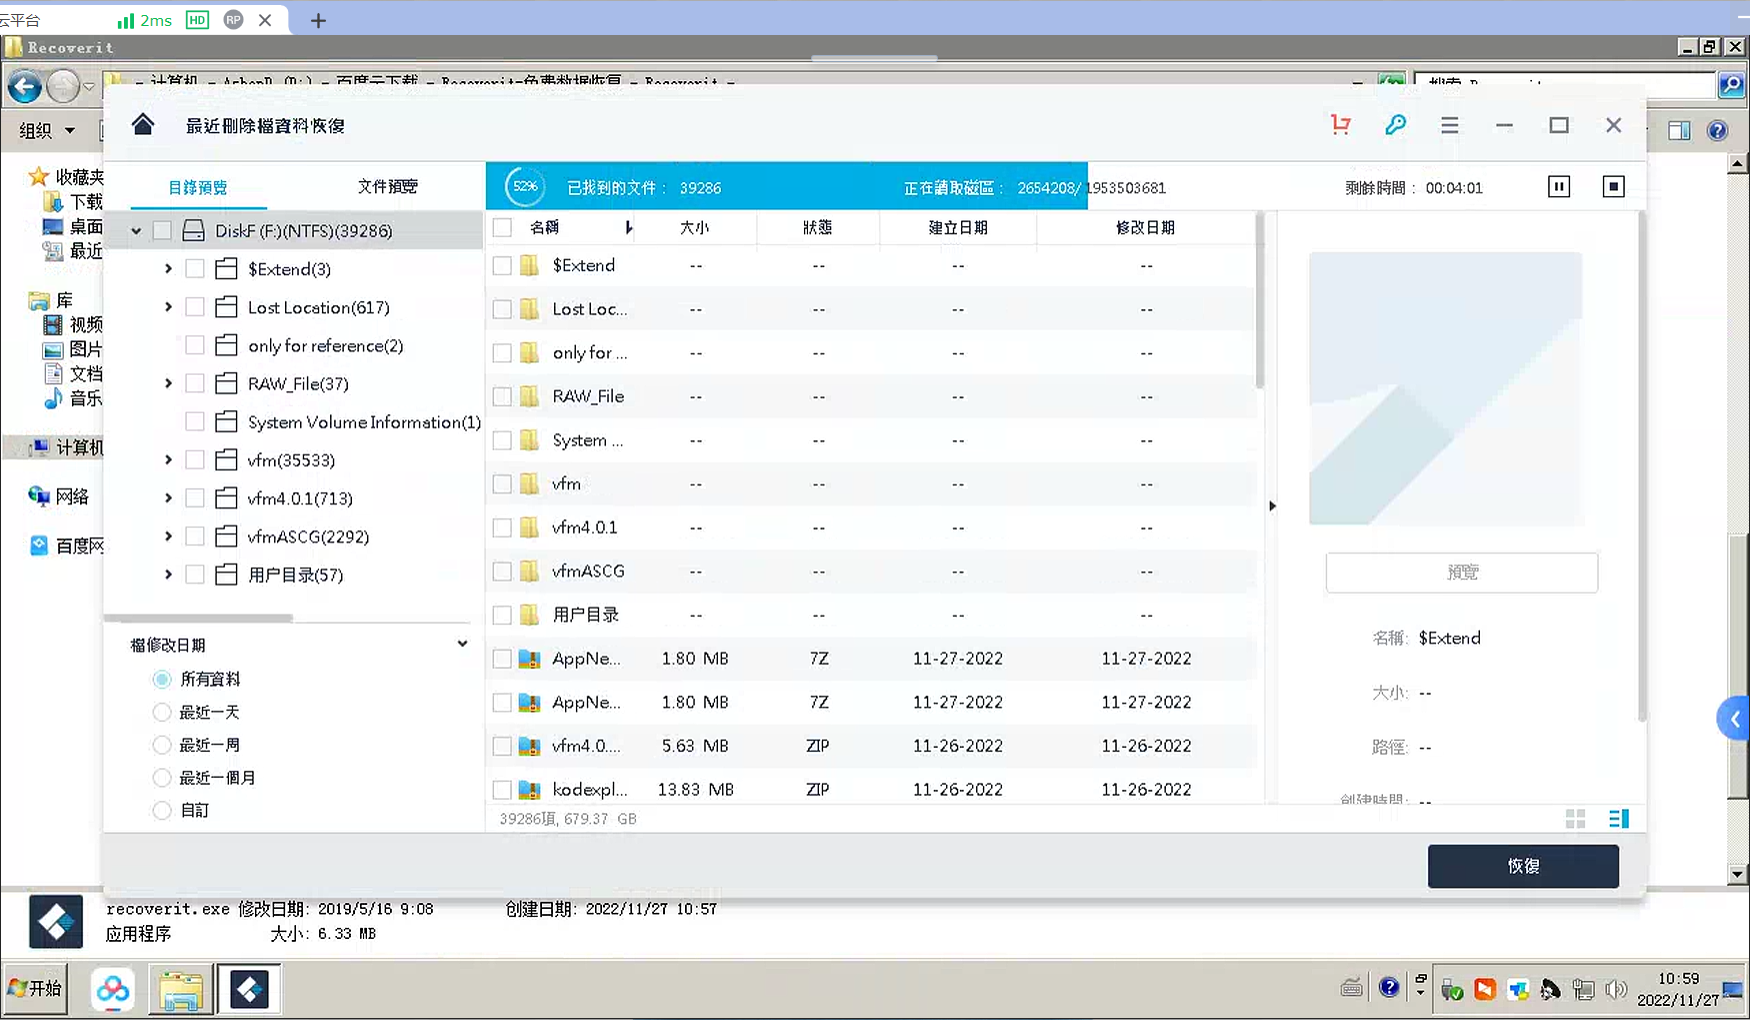This screenshot has width=1750, height=1020.
Task: Collapse the 檔修改日期 filter section
Action: [x=461, y=643]
